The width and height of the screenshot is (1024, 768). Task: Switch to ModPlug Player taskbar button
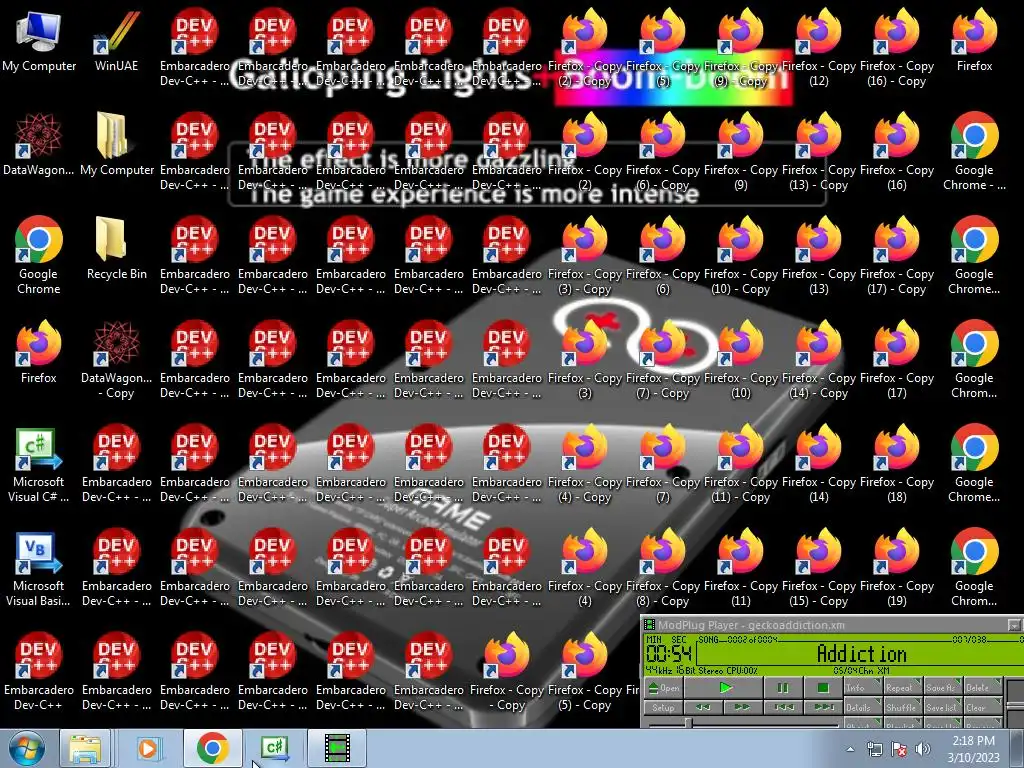pyautogui.click(x=338, y=748)
